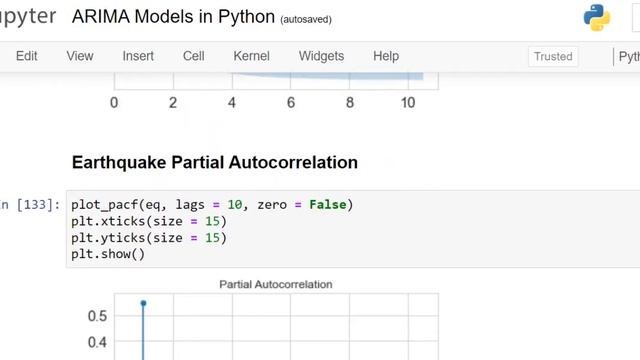Select the In [133] cell prompt
The height and width of the screenshot is (360, 640).
30,204
